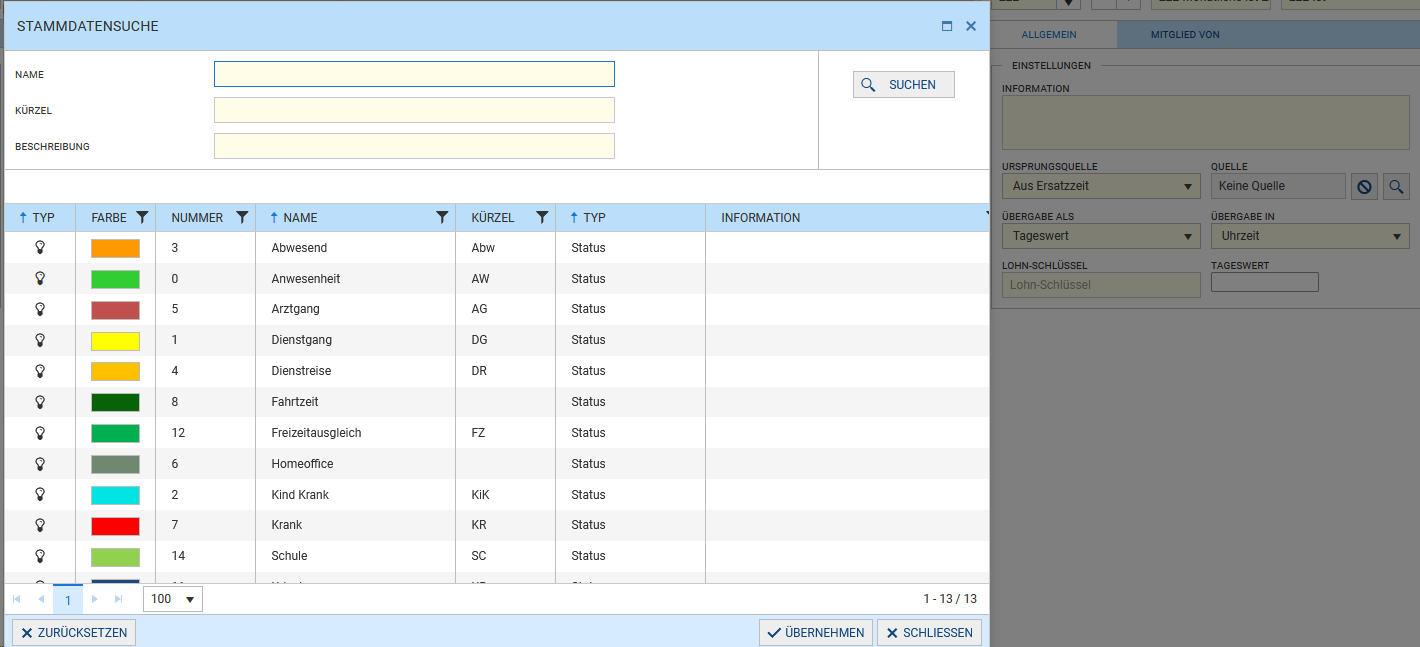Maximize the Stammdatensuche dialog
The height and width of the screenshot is (647, 1420).
point(947,26)
